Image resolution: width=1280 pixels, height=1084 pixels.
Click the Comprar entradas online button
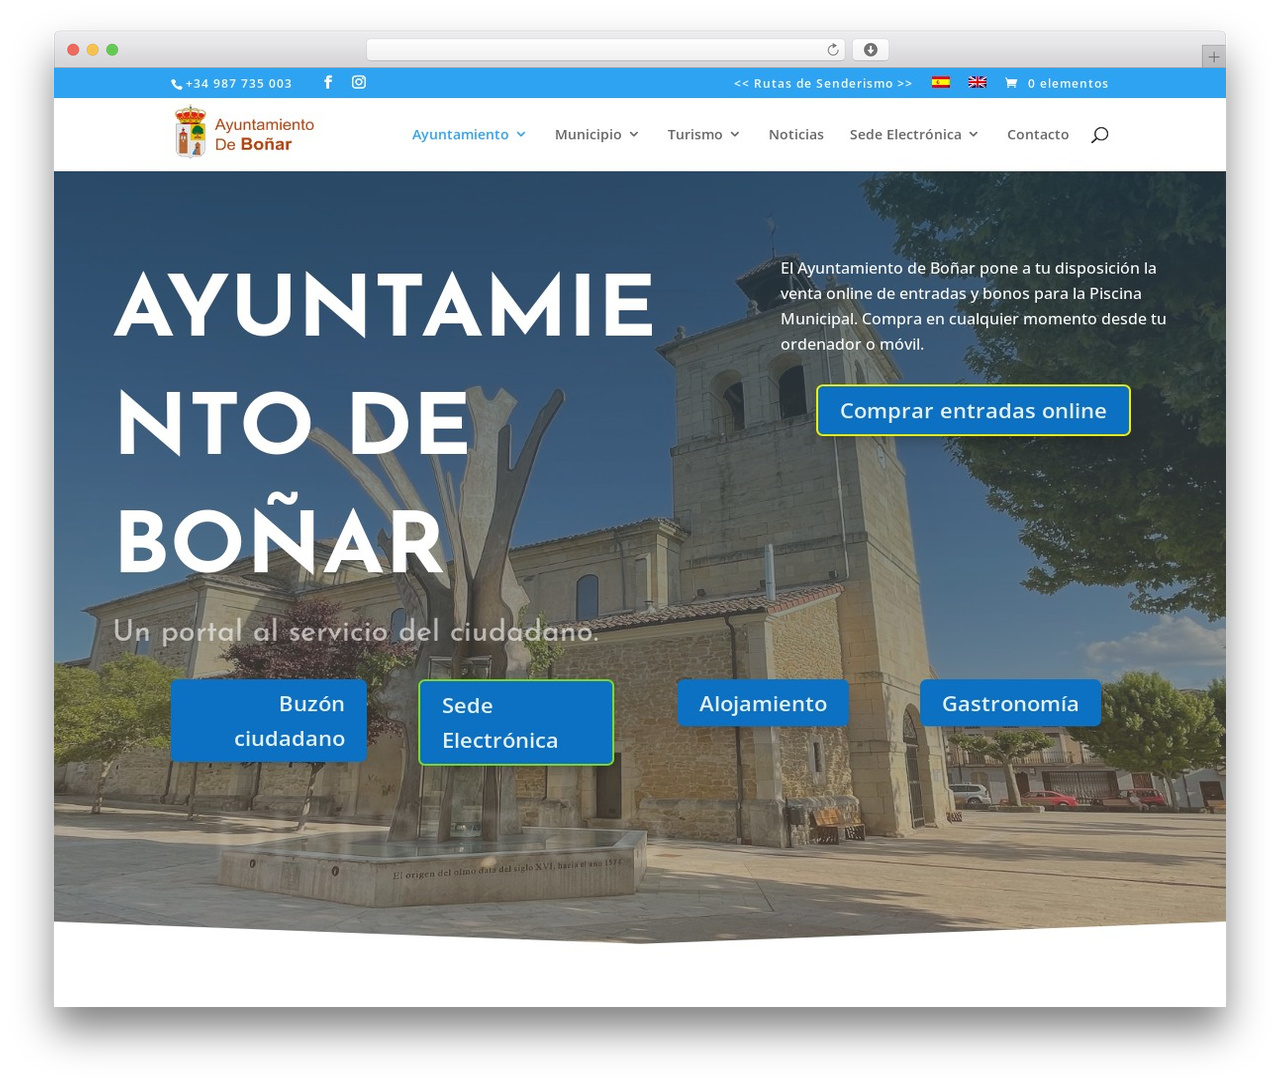pos(973,410)
